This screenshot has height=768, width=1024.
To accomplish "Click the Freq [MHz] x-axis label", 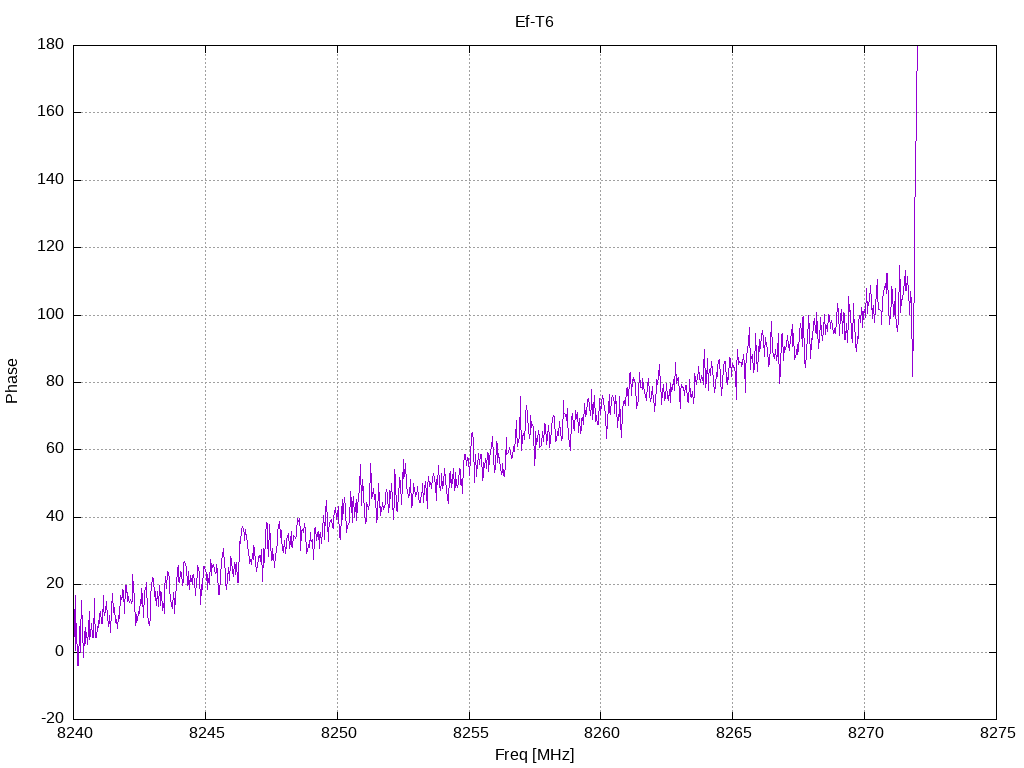I will [x=534, y=755].
